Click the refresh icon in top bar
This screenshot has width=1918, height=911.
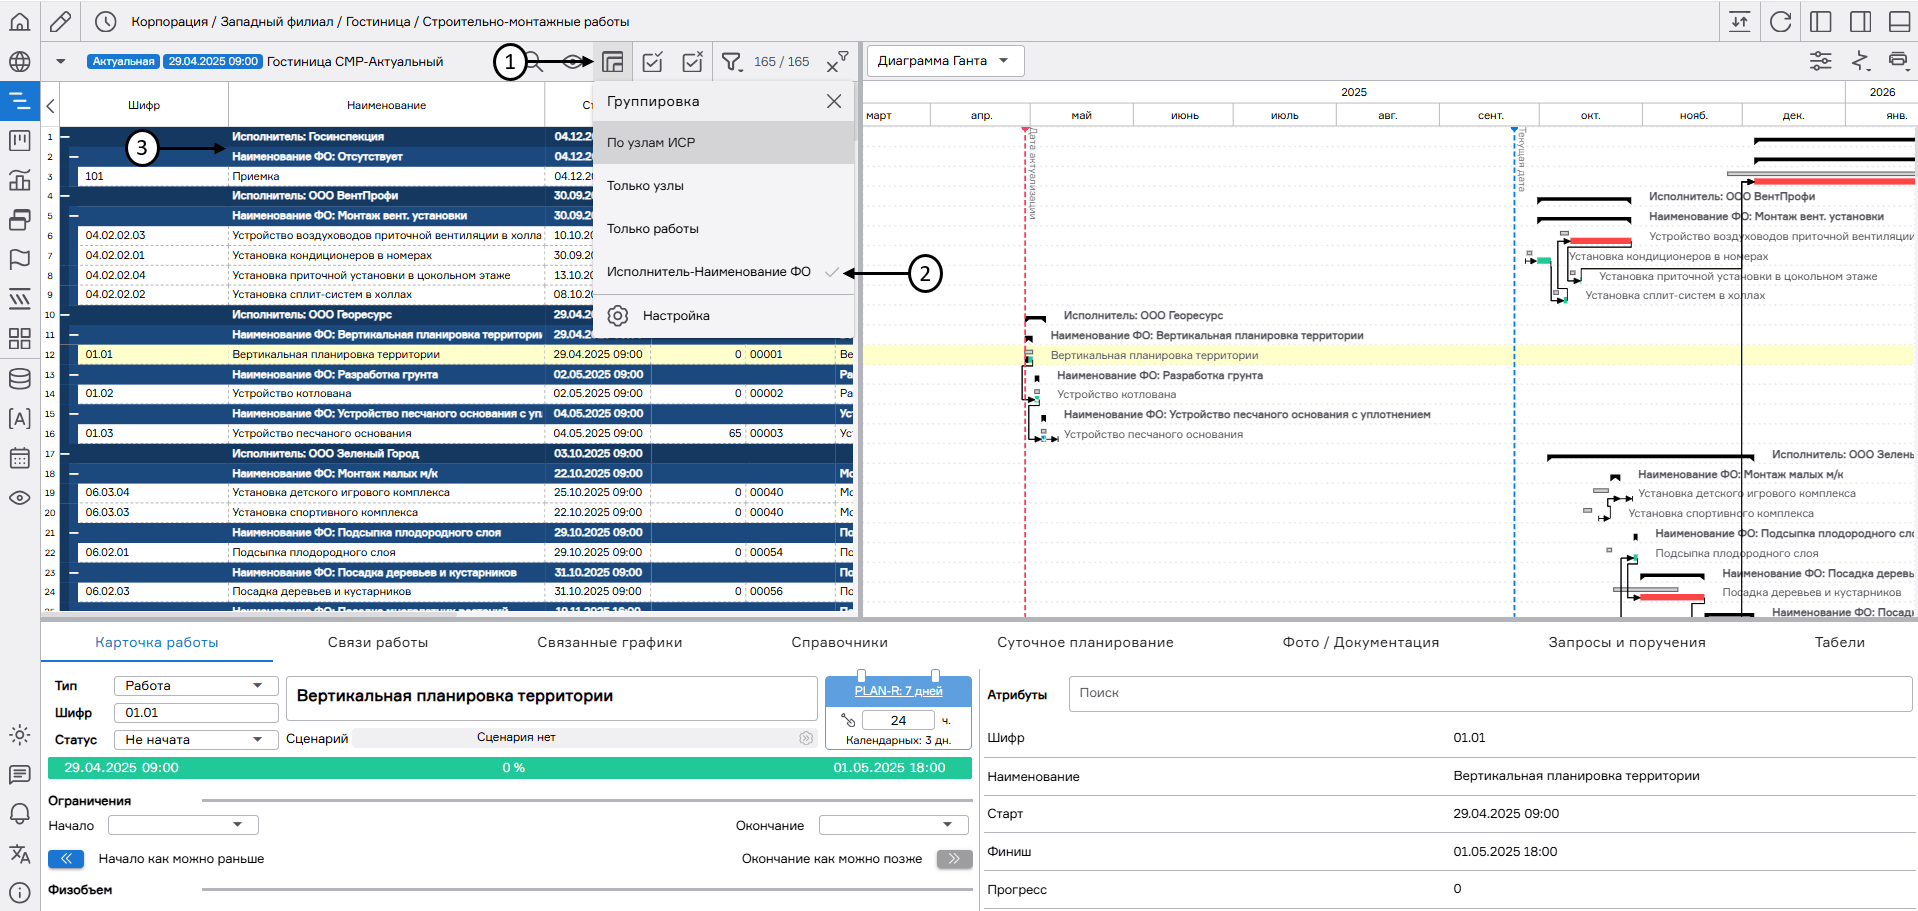pos(1780,21)
